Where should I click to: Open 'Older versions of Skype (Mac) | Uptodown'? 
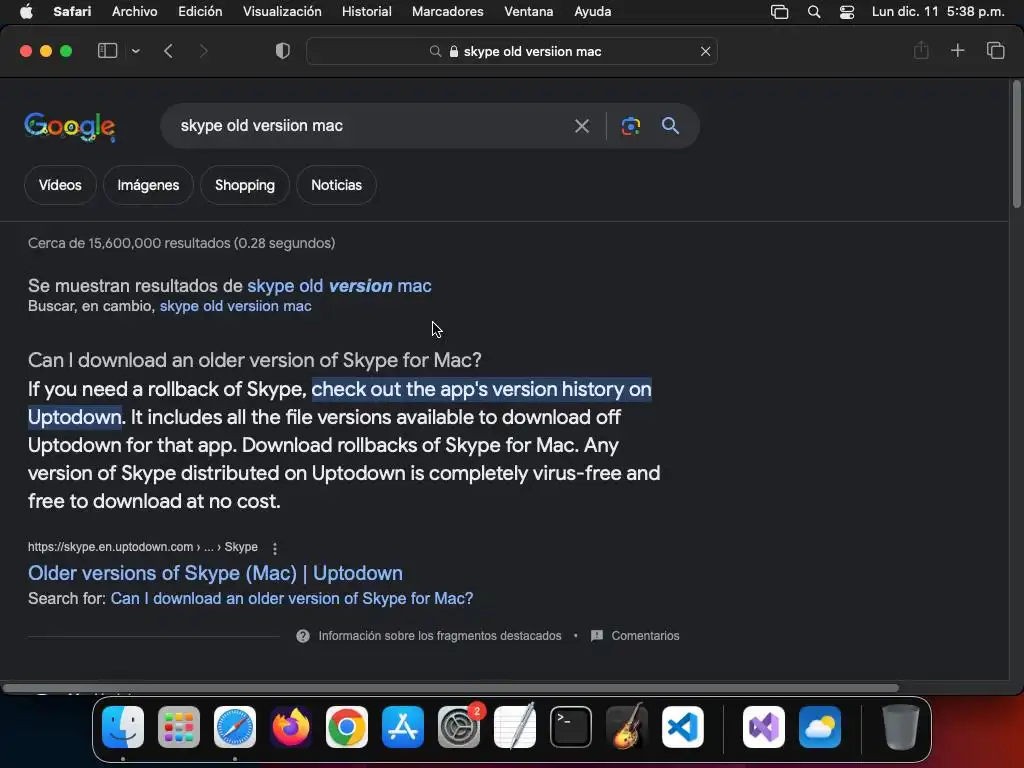tap(216, 573)
